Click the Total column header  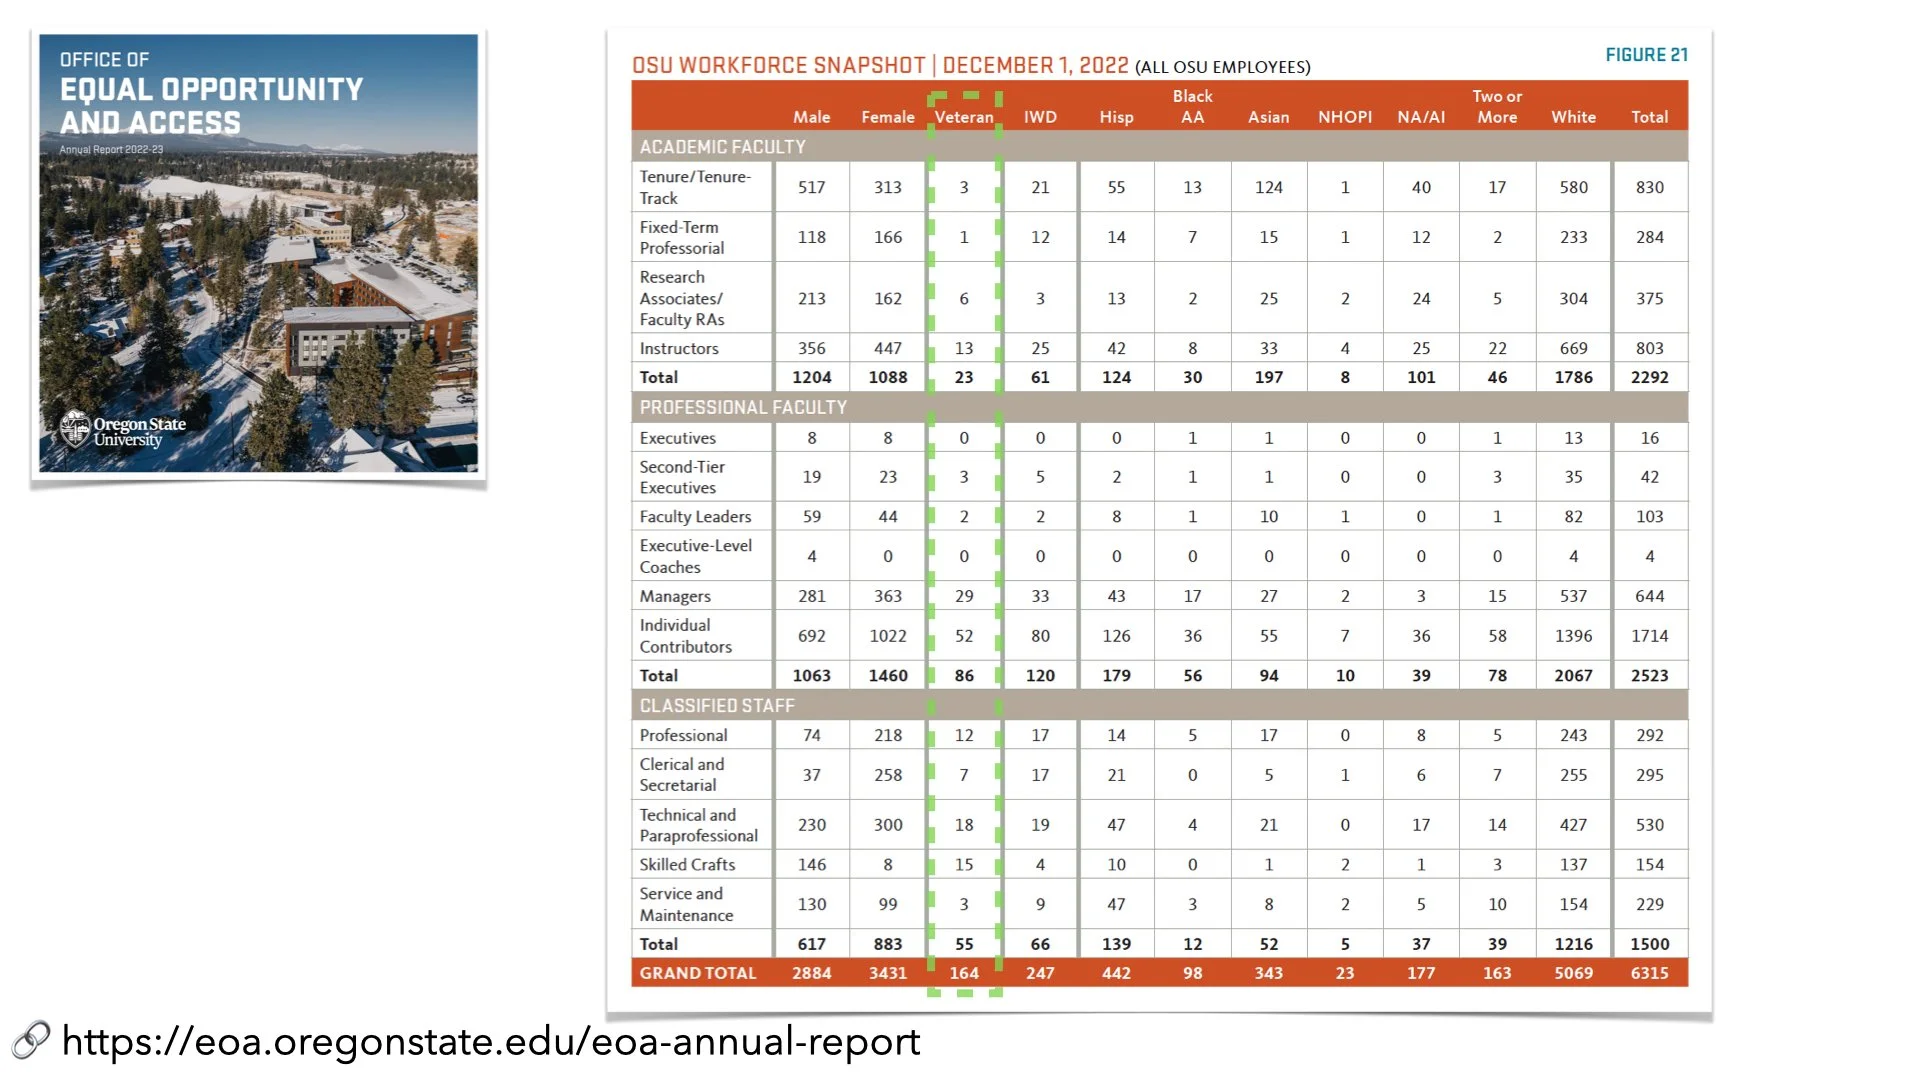(x=1649, y=117)
